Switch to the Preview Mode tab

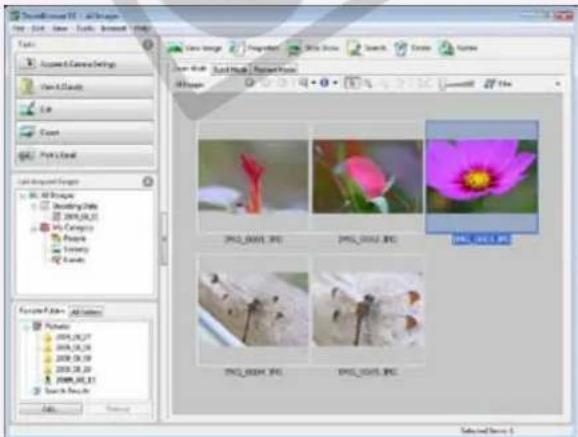coord(275,70)
